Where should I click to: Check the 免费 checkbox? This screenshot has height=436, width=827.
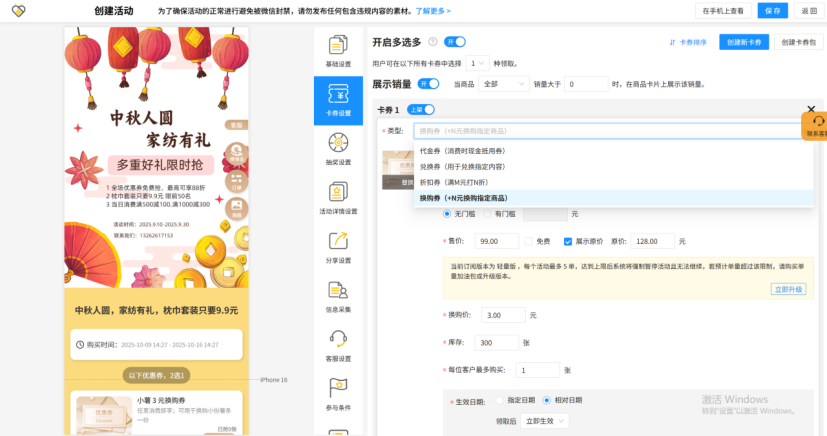(x=529, y=241)
